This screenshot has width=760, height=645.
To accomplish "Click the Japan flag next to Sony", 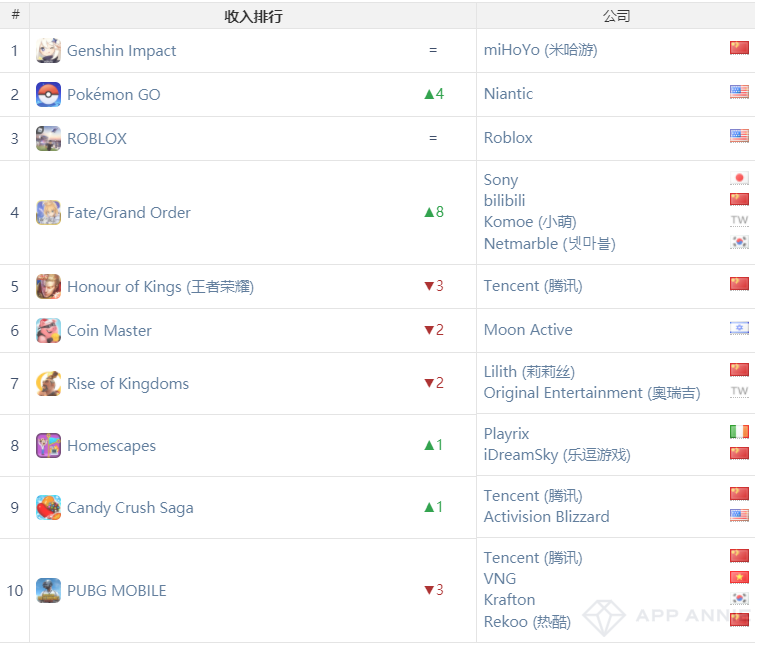I will [739, 178].
